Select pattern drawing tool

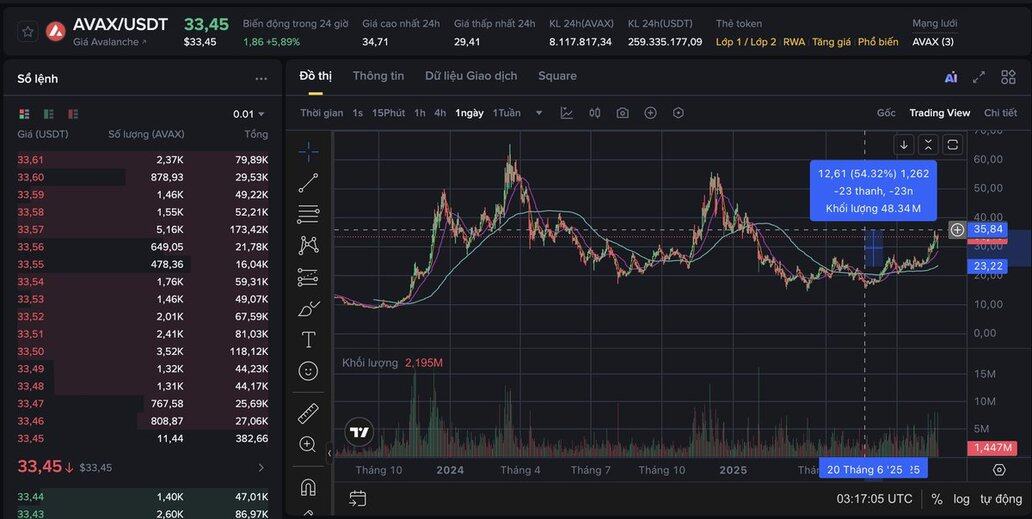308,245
